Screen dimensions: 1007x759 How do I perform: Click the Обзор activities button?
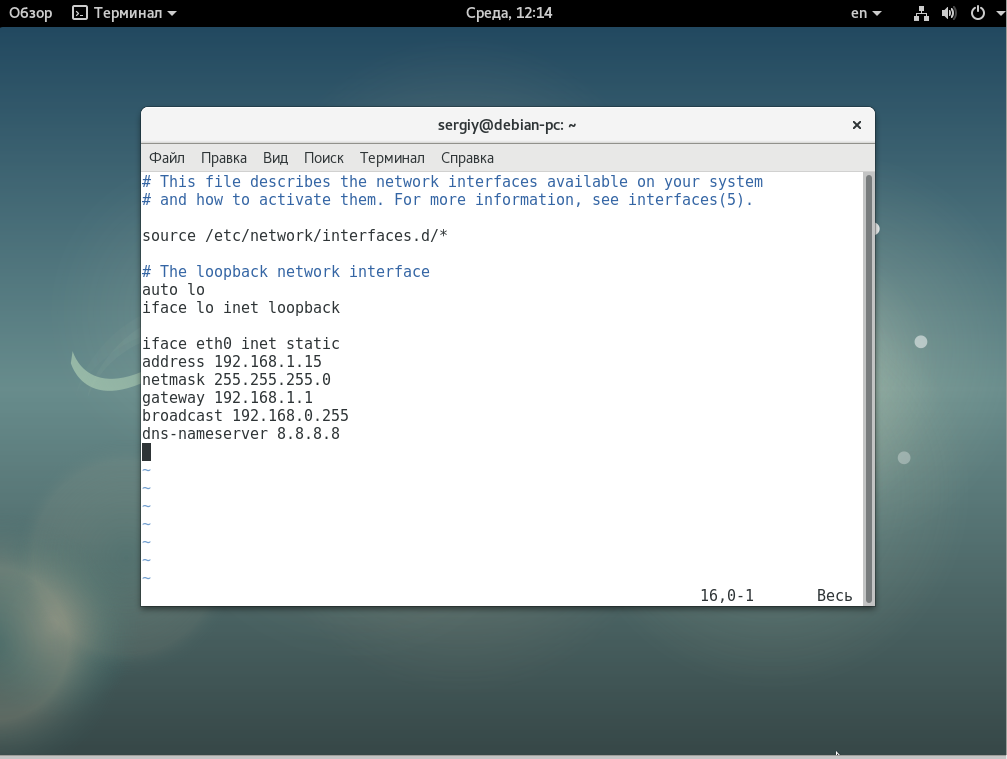[30, 13]
